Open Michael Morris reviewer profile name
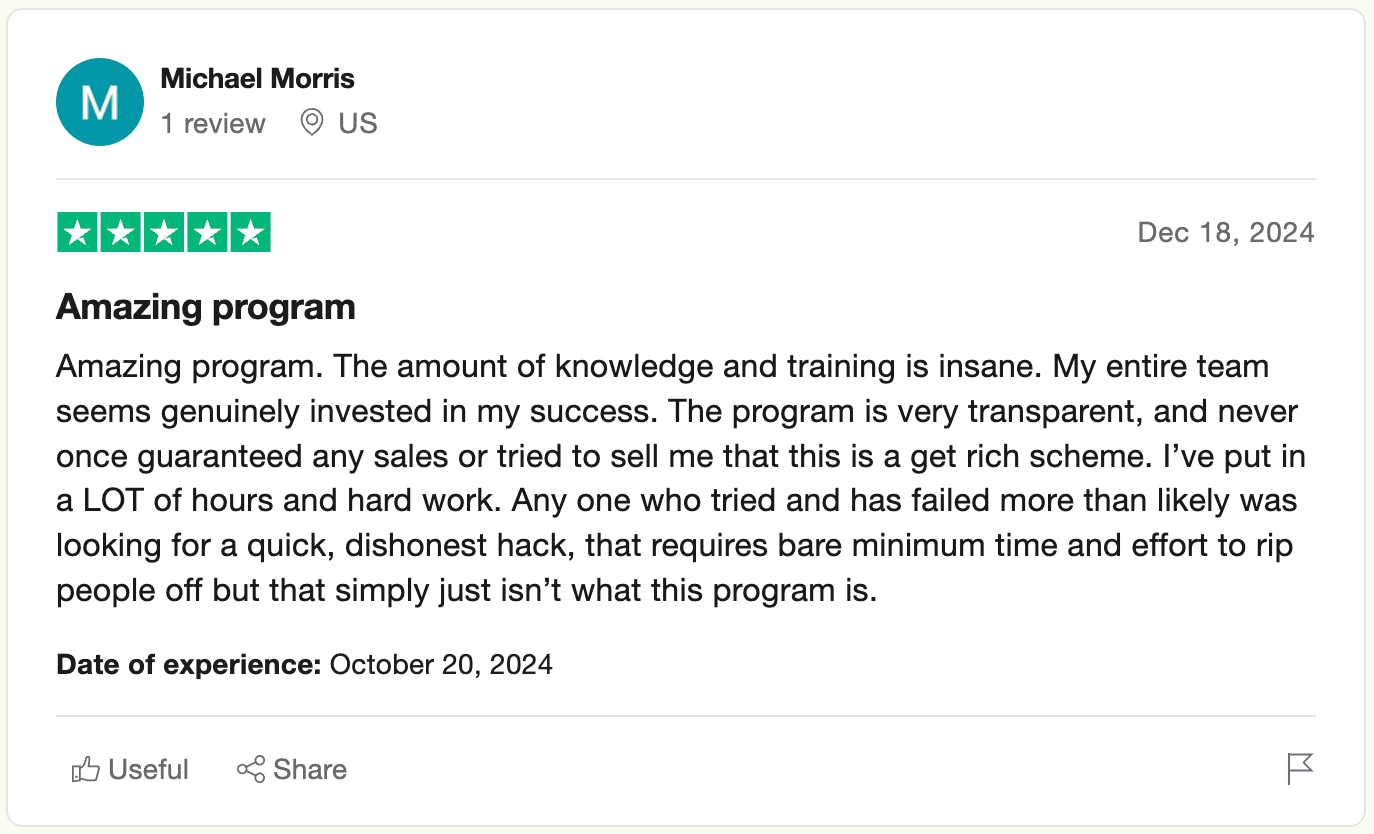 [257, 78]
